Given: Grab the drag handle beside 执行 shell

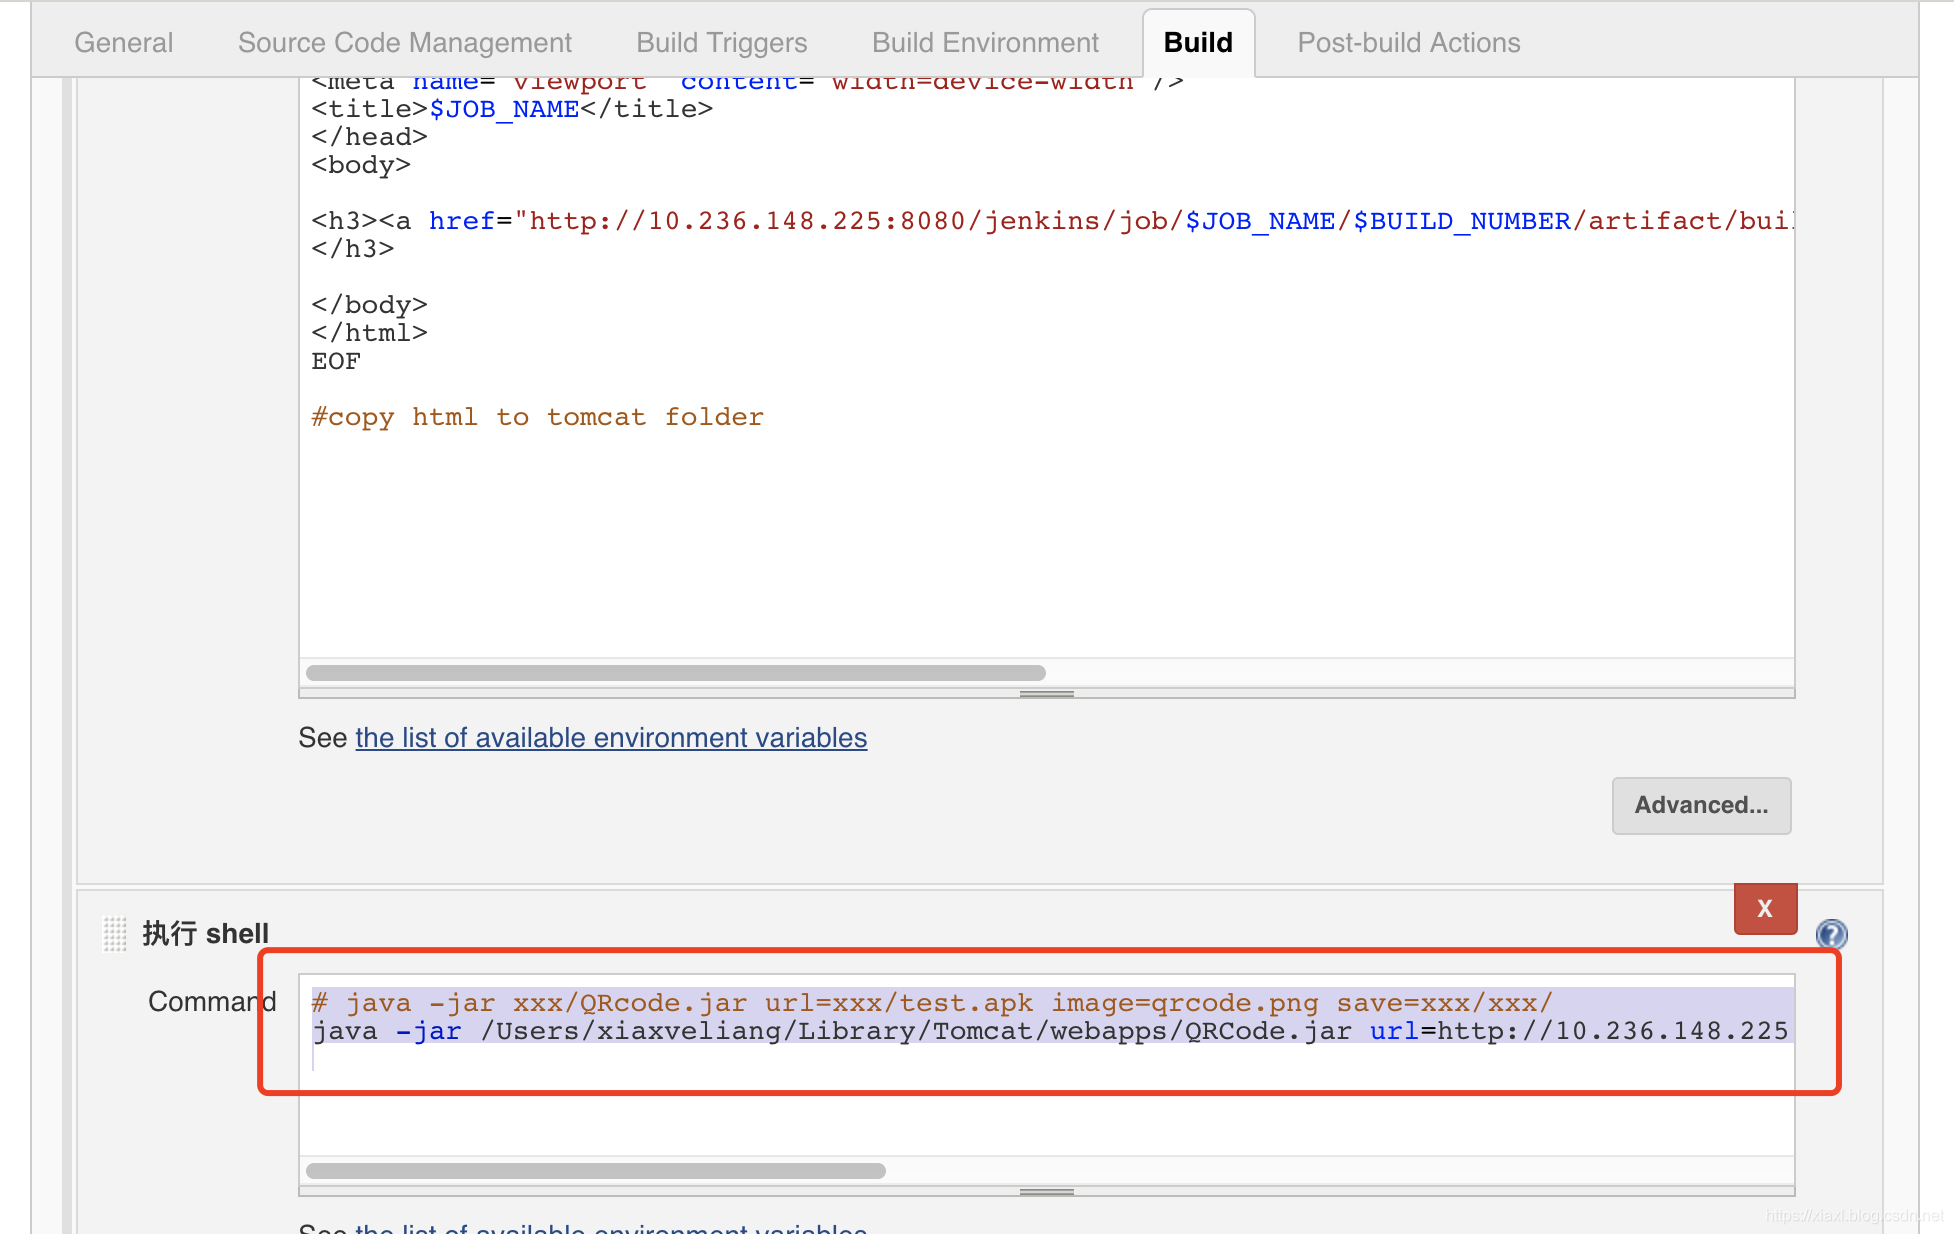Looking at the screenshot, I should (115, 934).
